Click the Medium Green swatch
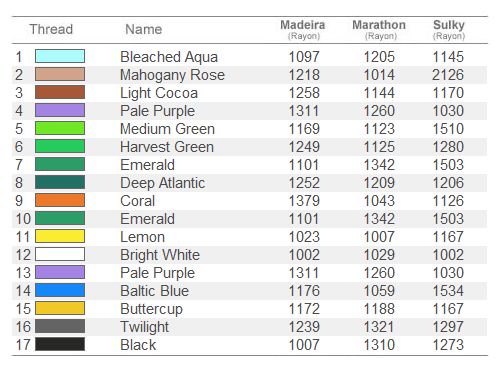Image resolution: width=500 pixels, height=366 pixels. [x=60, y=128]
